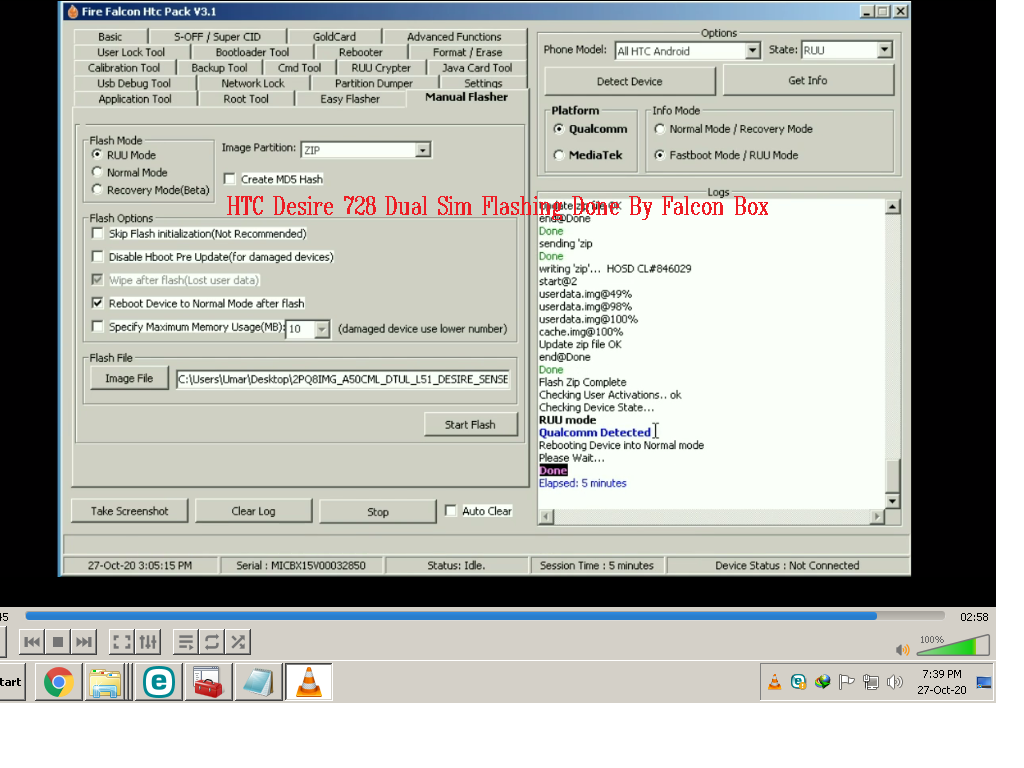The height and width of the screenshot is (768, 1024).
Task: Click Clear Log button
Action: [253, 511]
